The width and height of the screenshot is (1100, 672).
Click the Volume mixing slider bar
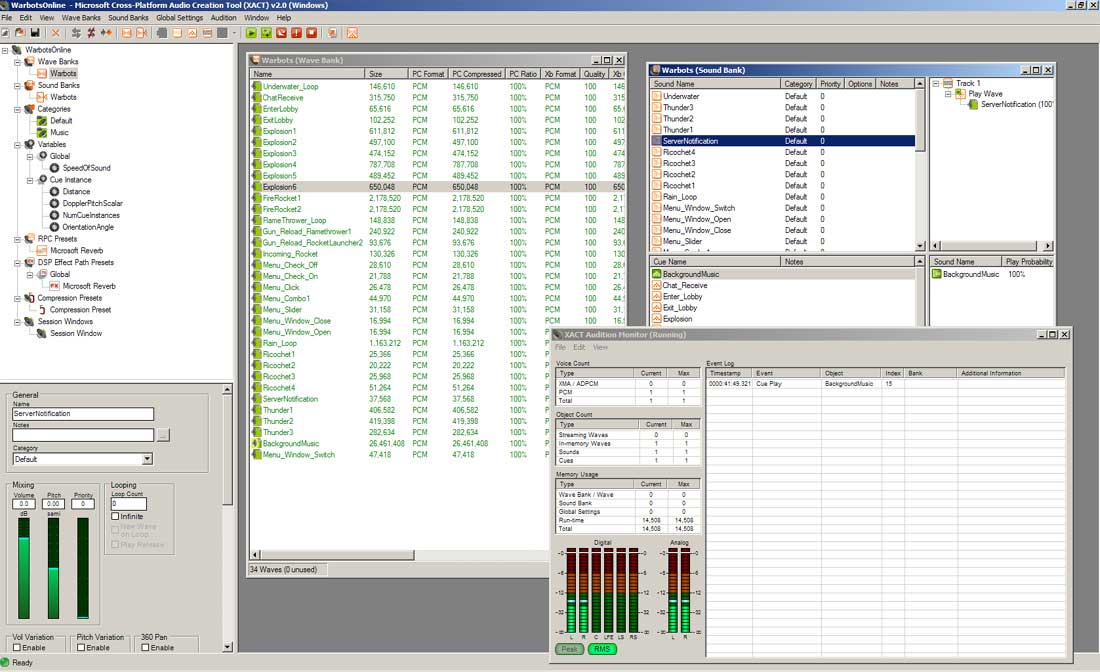click(x=24, y=568)
